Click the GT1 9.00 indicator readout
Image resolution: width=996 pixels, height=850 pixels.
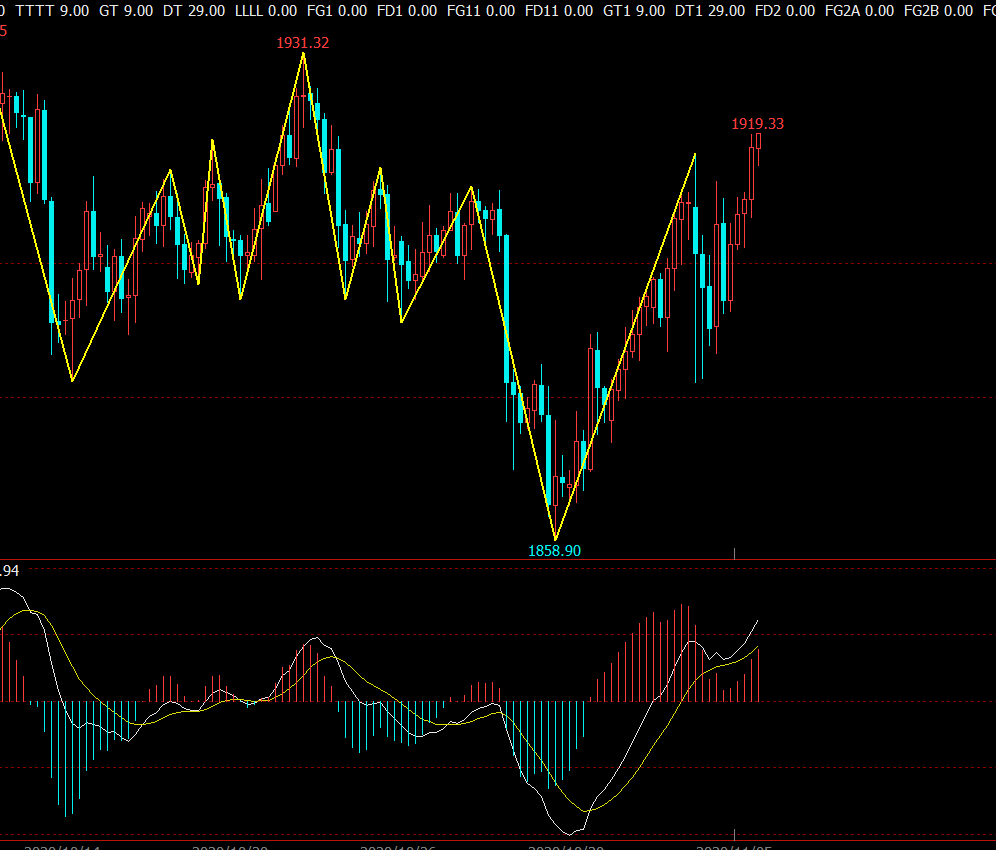coord(634,10)
